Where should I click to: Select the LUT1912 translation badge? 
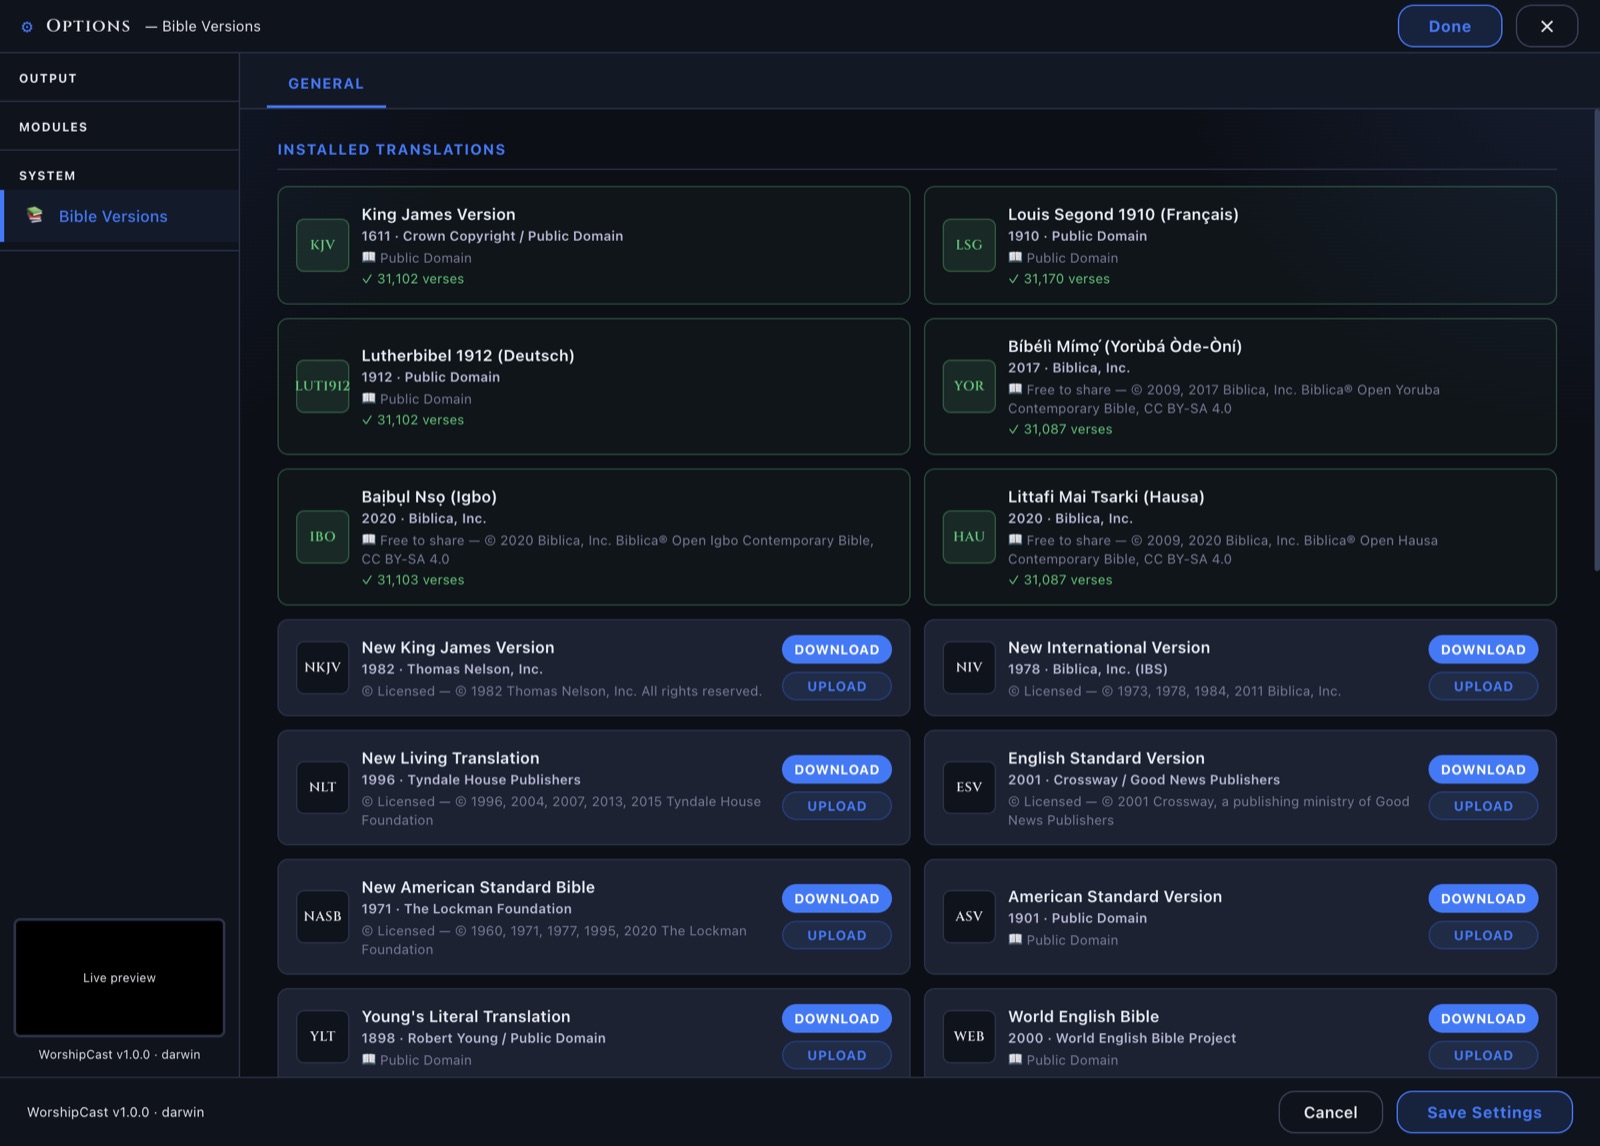322,386
